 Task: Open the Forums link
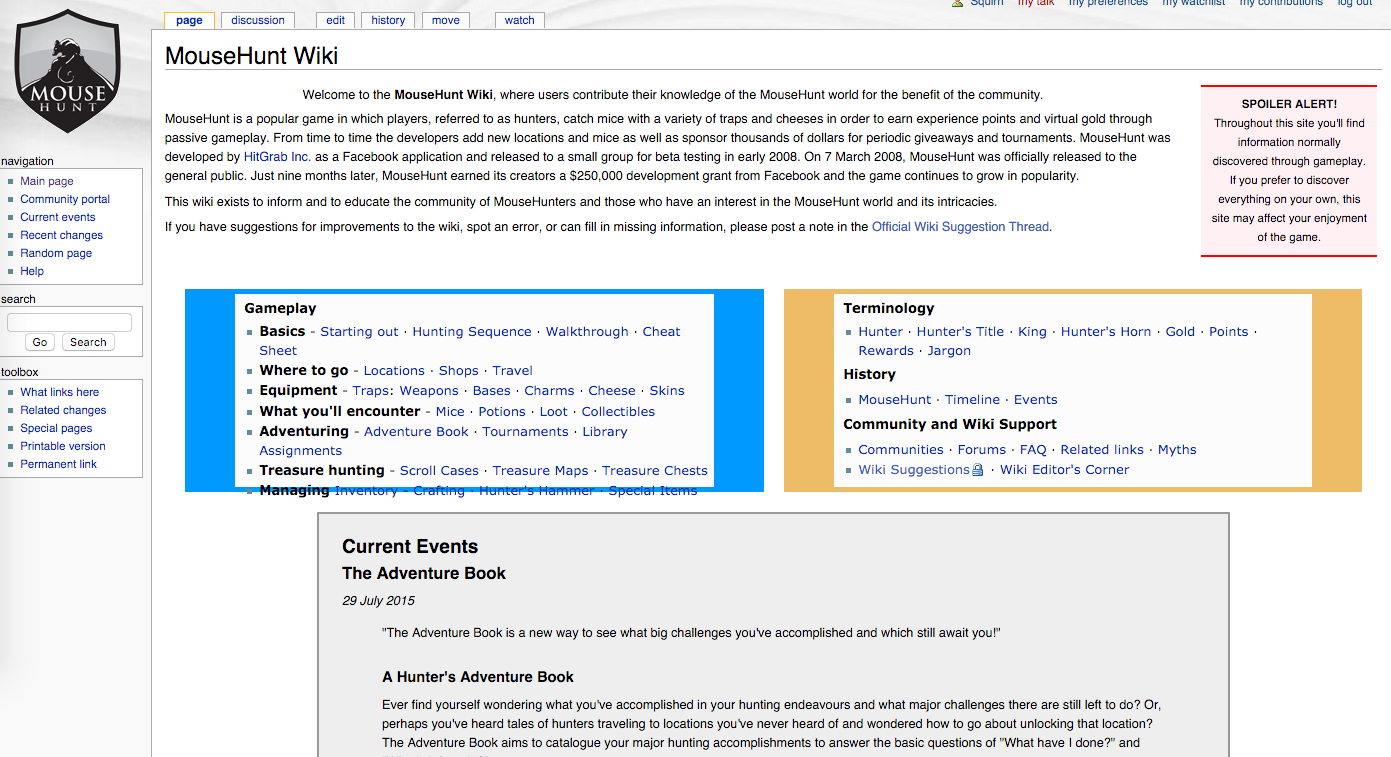[x=982, y=450]
